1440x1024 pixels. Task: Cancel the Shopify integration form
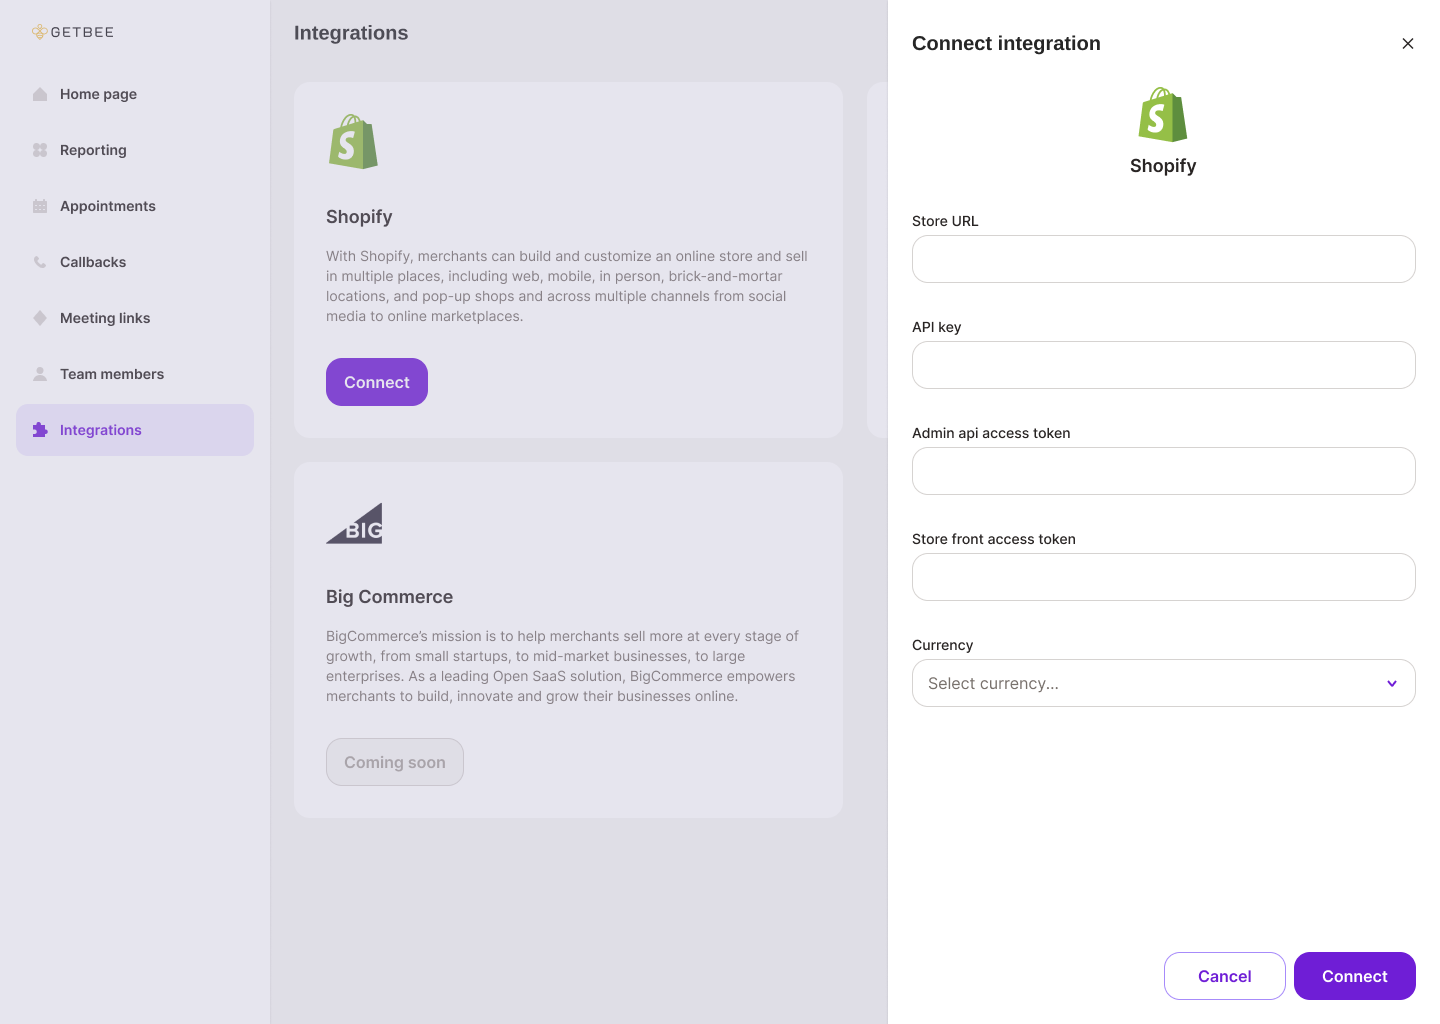1225,976
